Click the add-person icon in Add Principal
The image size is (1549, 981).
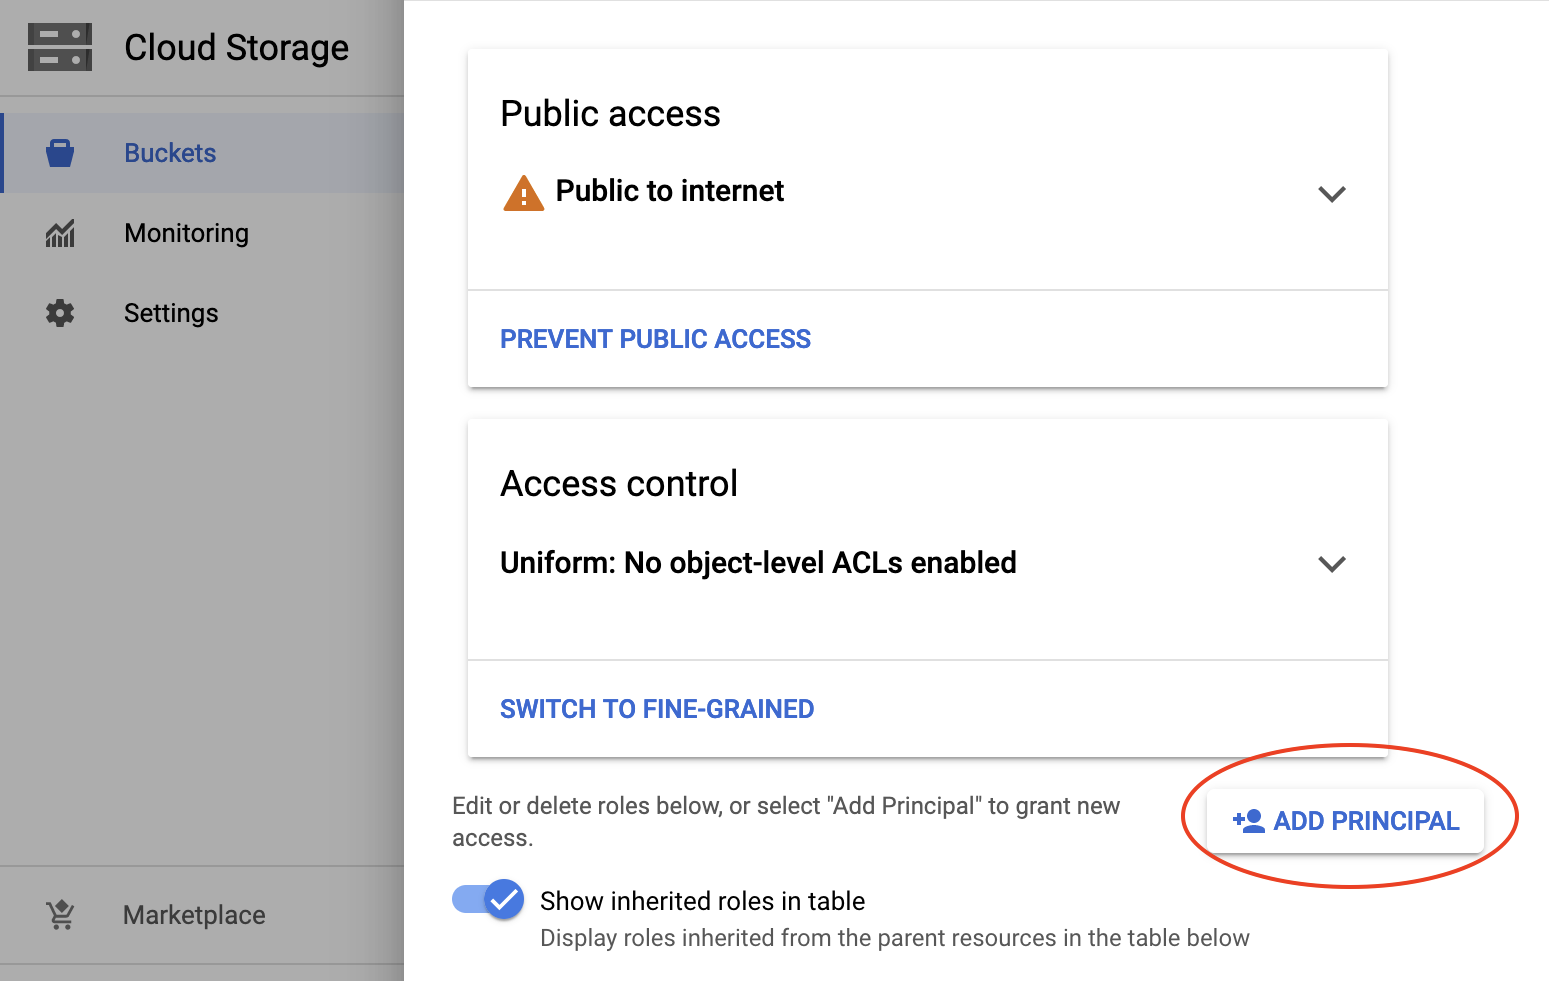(x=1248, y=821)
